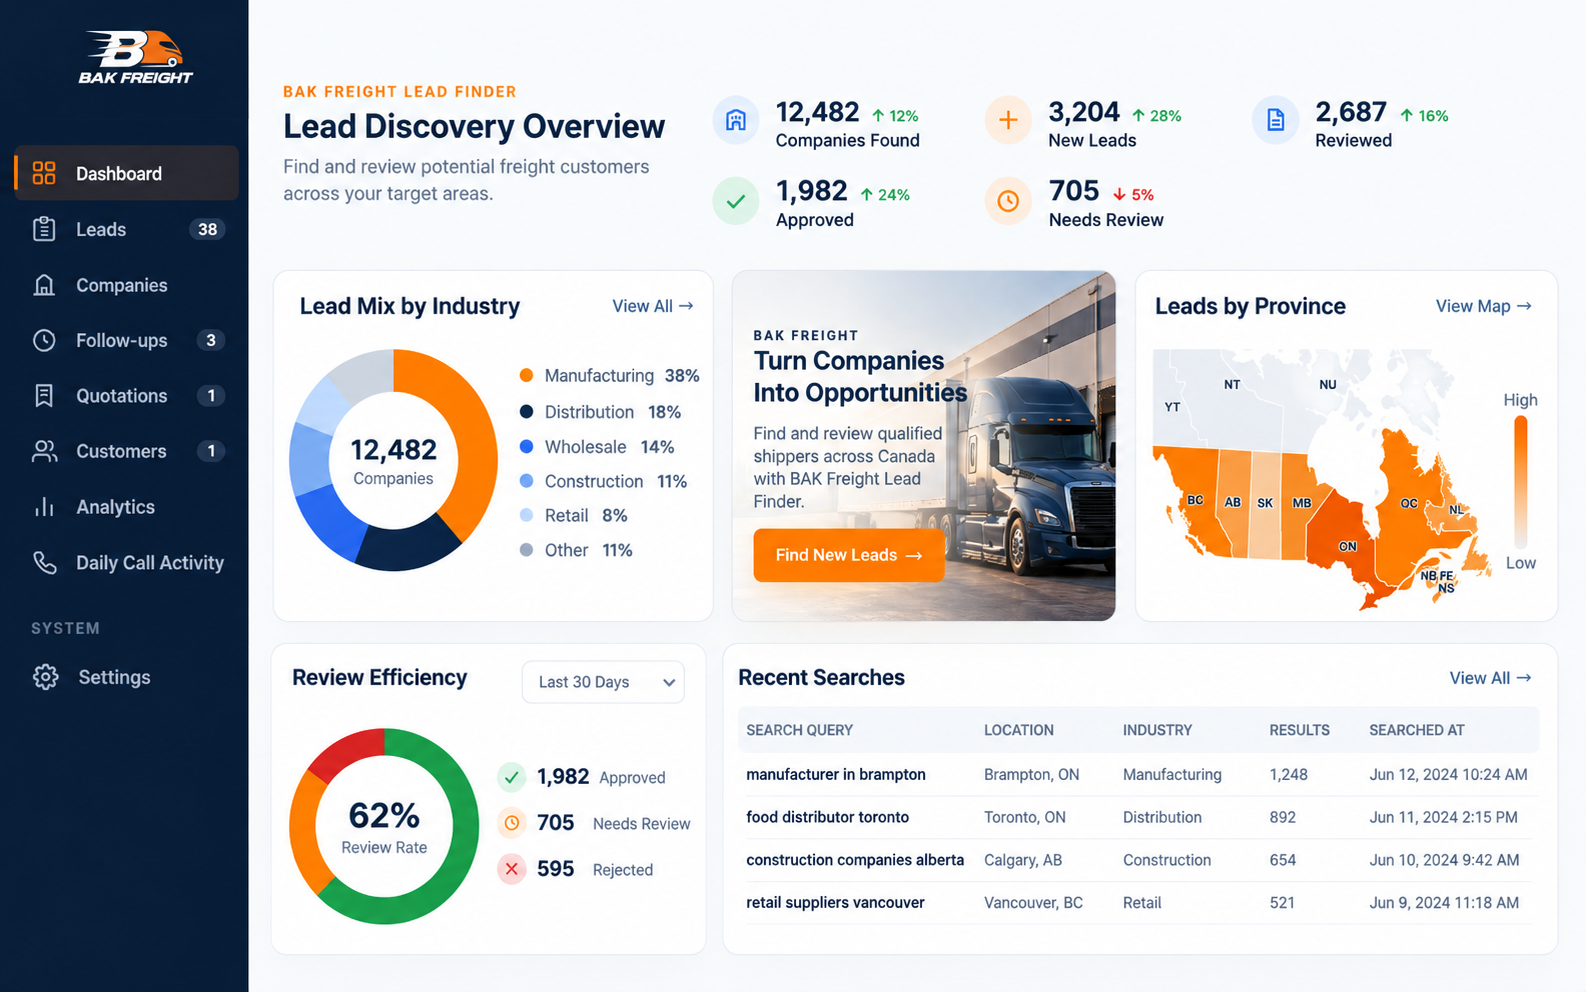Open the Last 30 Days dropdown

click(603, 682)
